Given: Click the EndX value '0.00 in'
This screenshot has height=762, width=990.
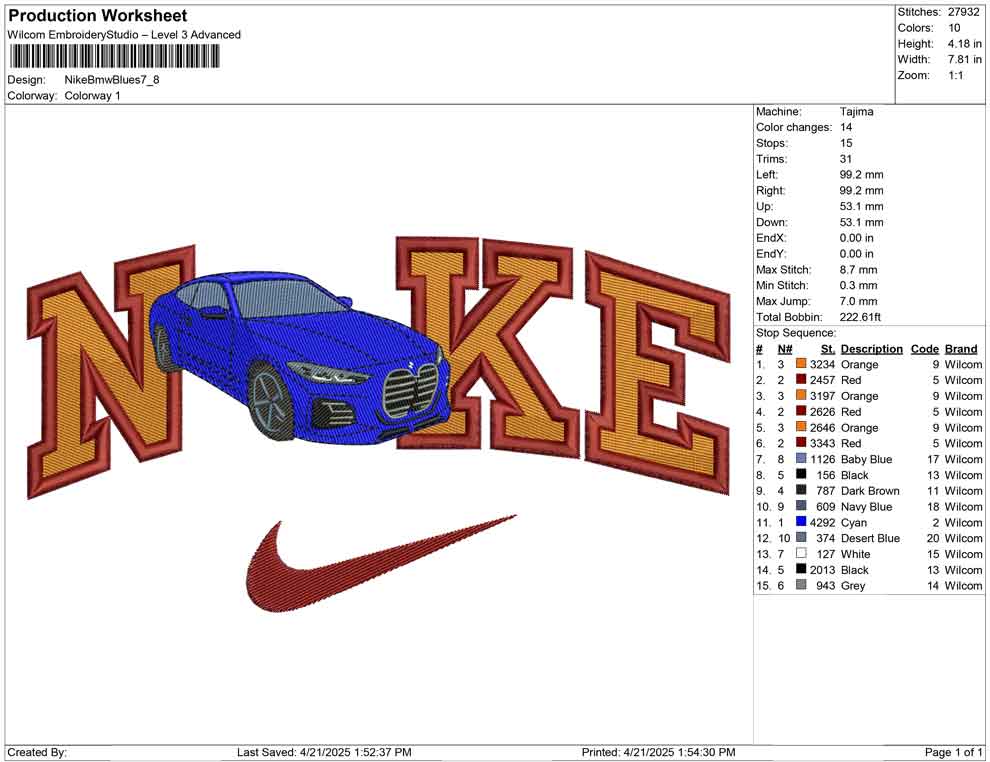Looking at the screenshot, I should click(x=857, y=238).
